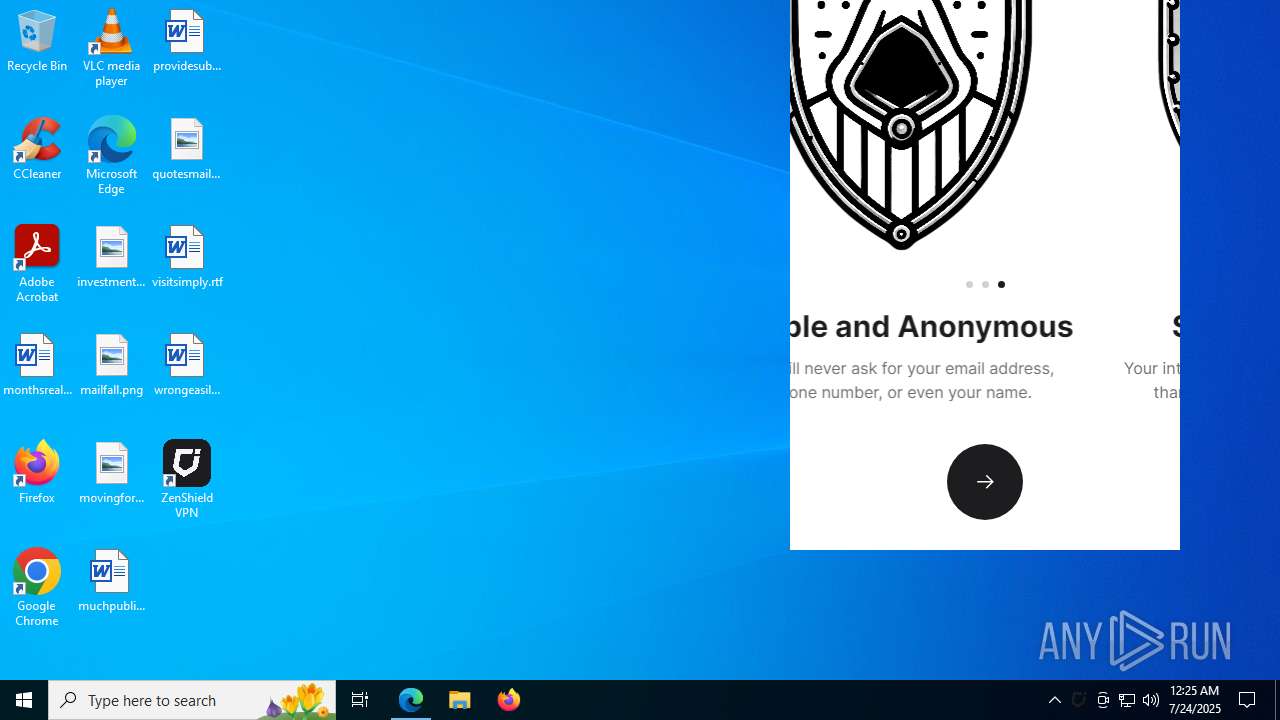Open Firefox from the taskbar
The width and height of the screenshot is (1280, 720).
click(509, 700)
